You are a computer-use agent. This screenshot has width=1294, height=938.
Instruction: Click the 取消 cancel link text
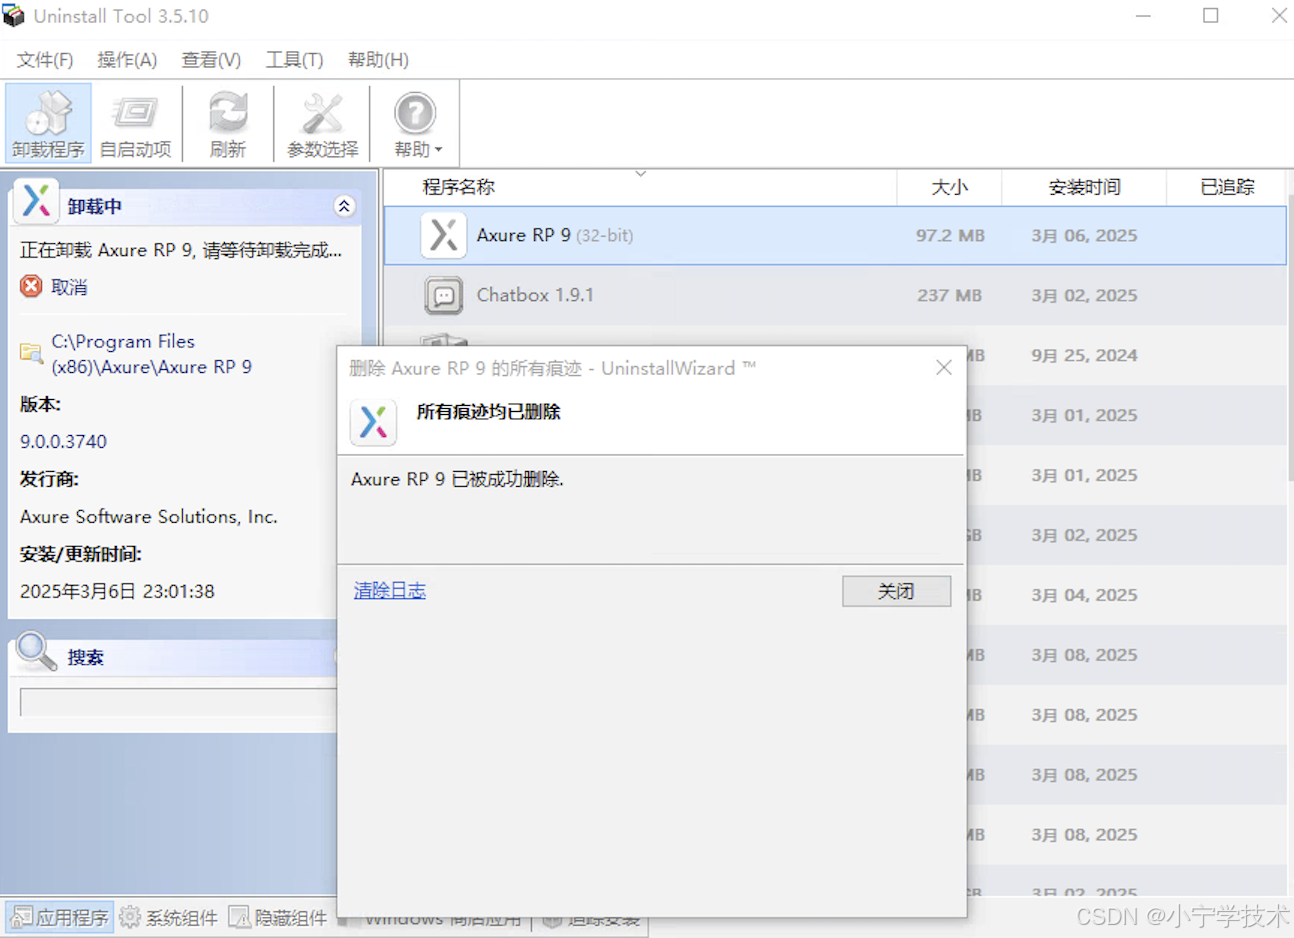(69, 287)
